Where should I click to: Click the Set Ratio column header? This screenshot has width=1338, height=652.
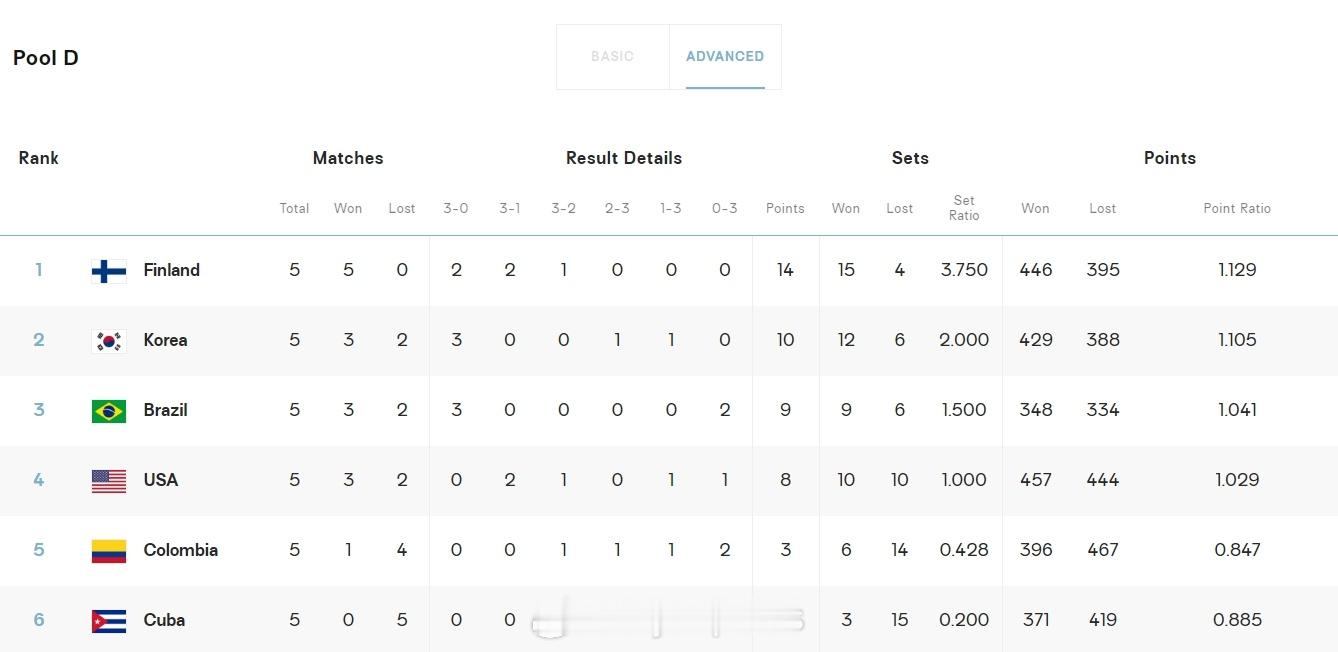[x=964, y=208]
